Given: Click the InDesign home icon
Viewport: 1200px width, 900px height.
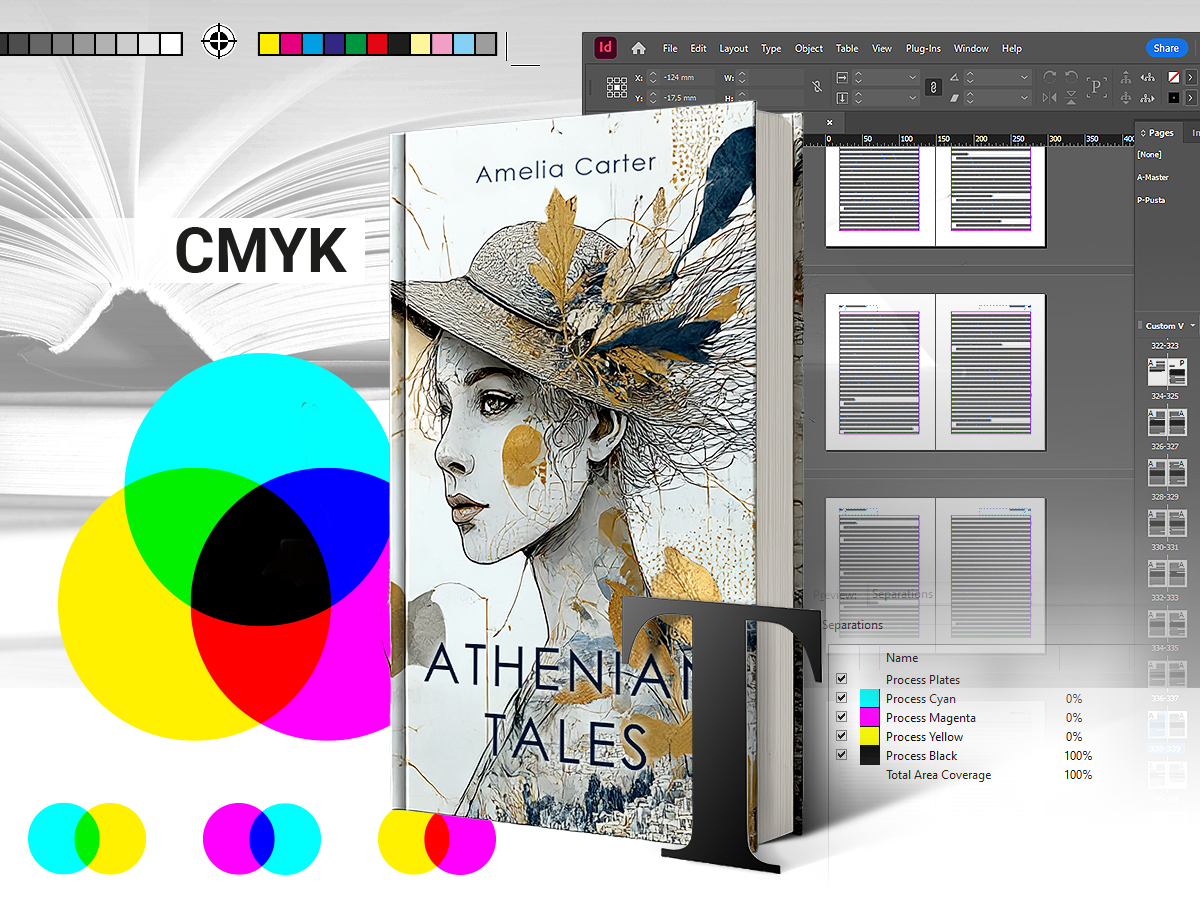Looking at the screenshot, I should (637, 48).
